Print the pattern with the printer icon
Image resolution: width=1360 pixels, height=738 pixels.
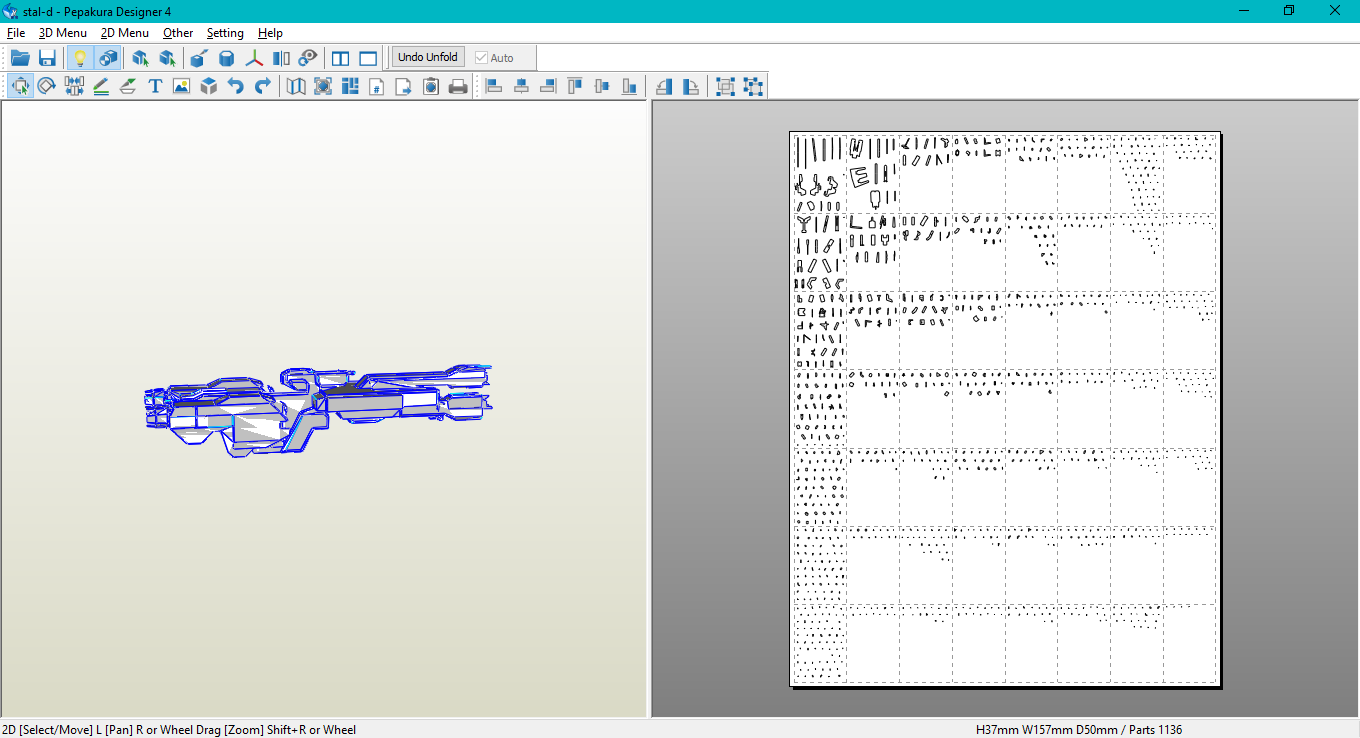[x=458, y=86]
